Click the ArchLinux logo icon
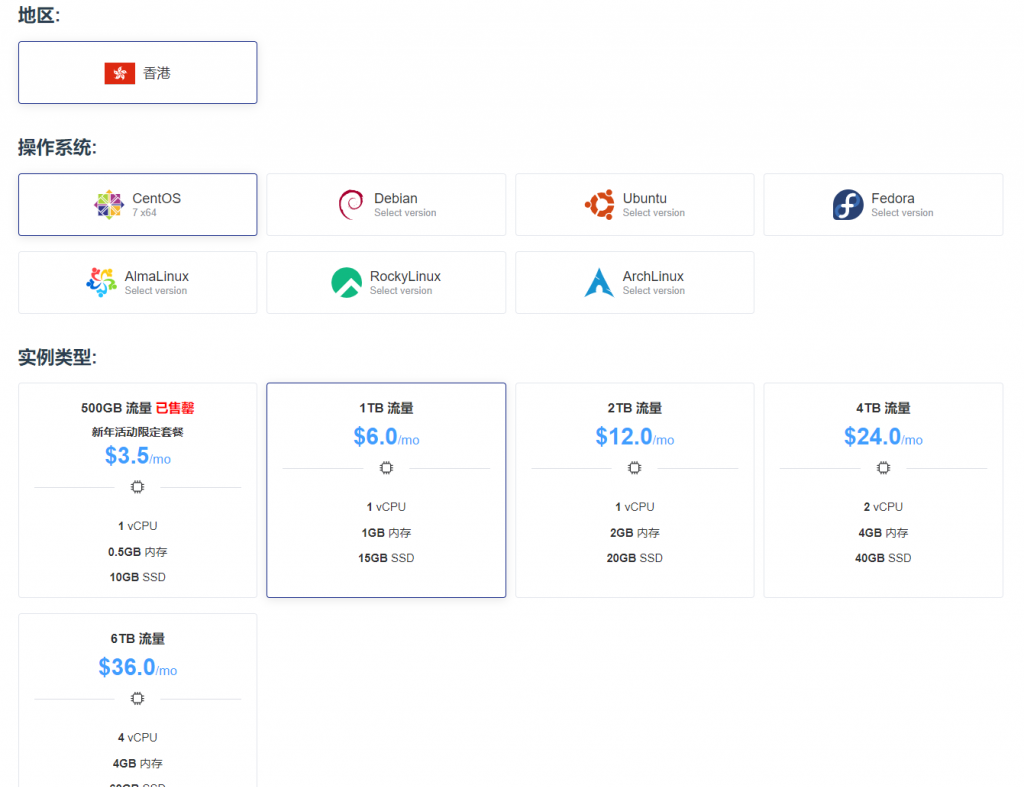This screenshot has height=787, width=1024. tap(599, 283)
